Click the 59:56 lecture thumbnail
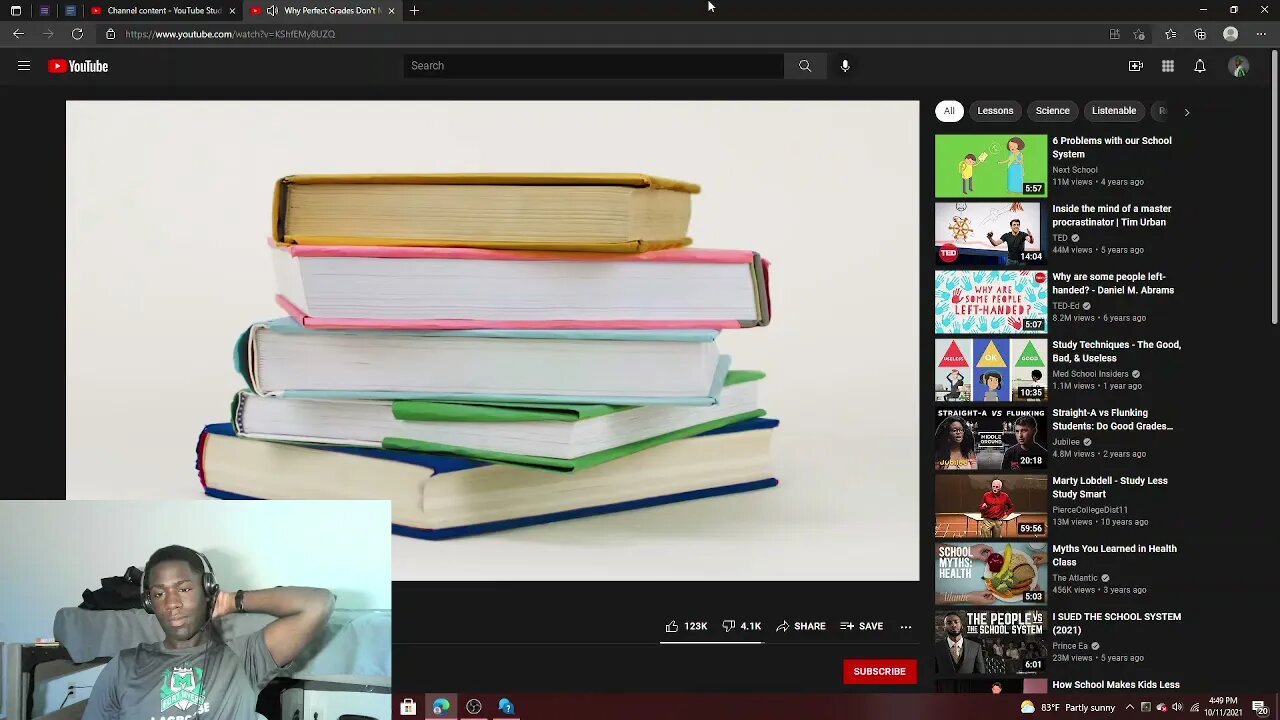 click(x=991, y=506)
